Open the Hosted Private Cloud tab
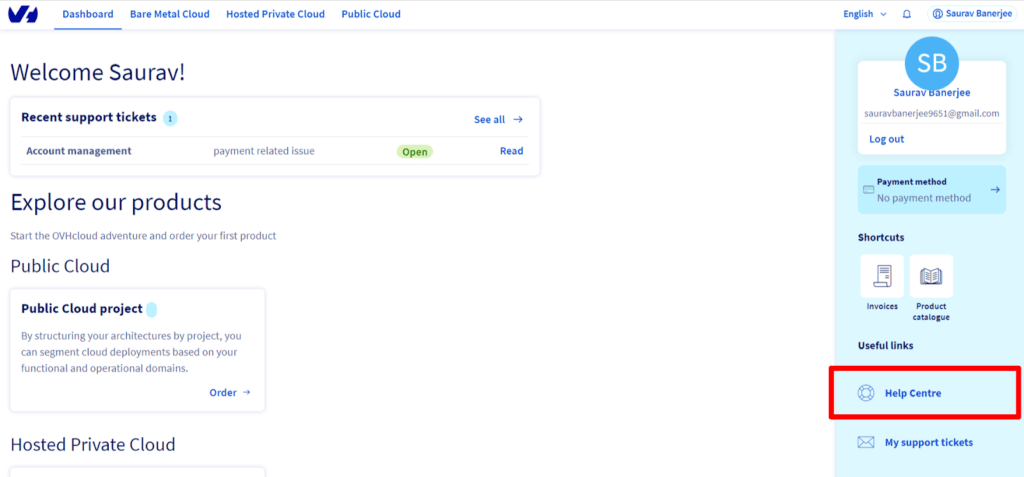Image resolution: width=1024 pixels, height=477 pixels. coord(276,14)
